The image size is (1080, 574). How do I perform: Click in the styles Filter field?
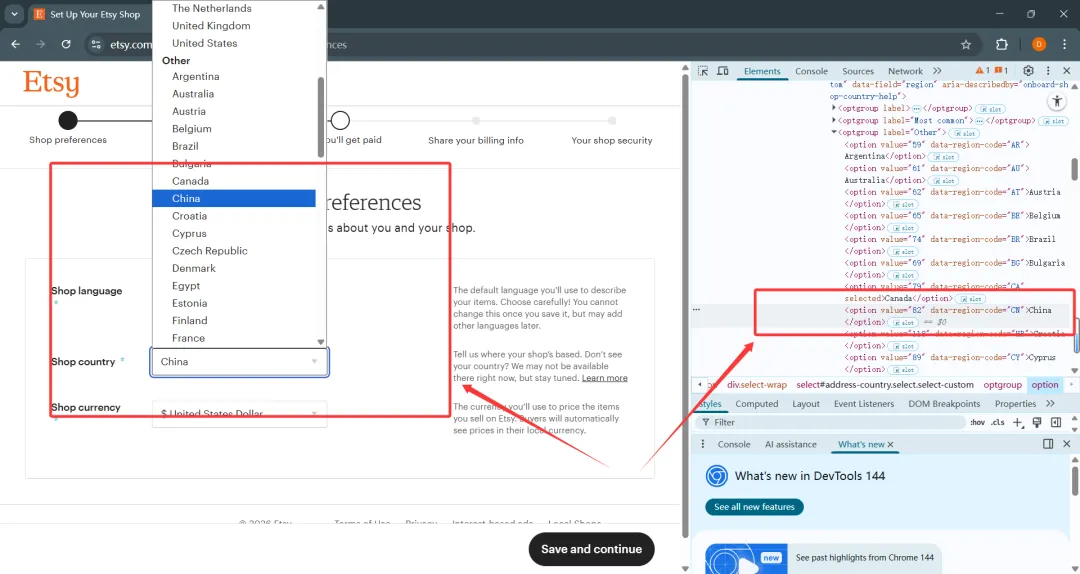coord(833,422)
